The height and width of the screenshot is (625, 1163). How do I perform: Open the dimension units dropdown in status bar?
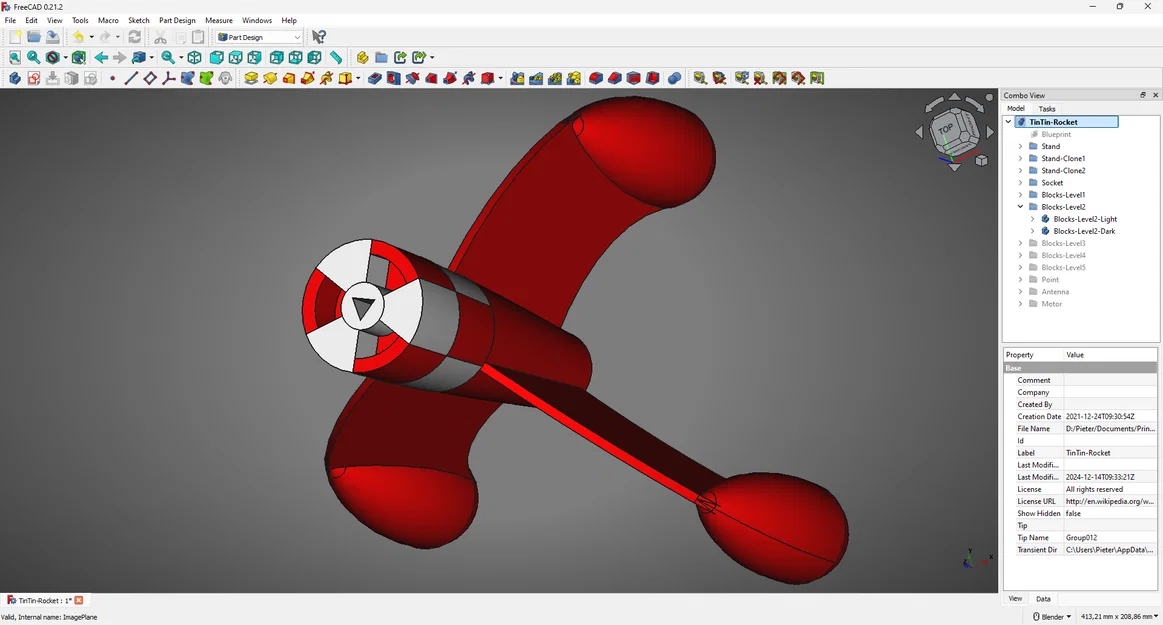pos(1119,617)
